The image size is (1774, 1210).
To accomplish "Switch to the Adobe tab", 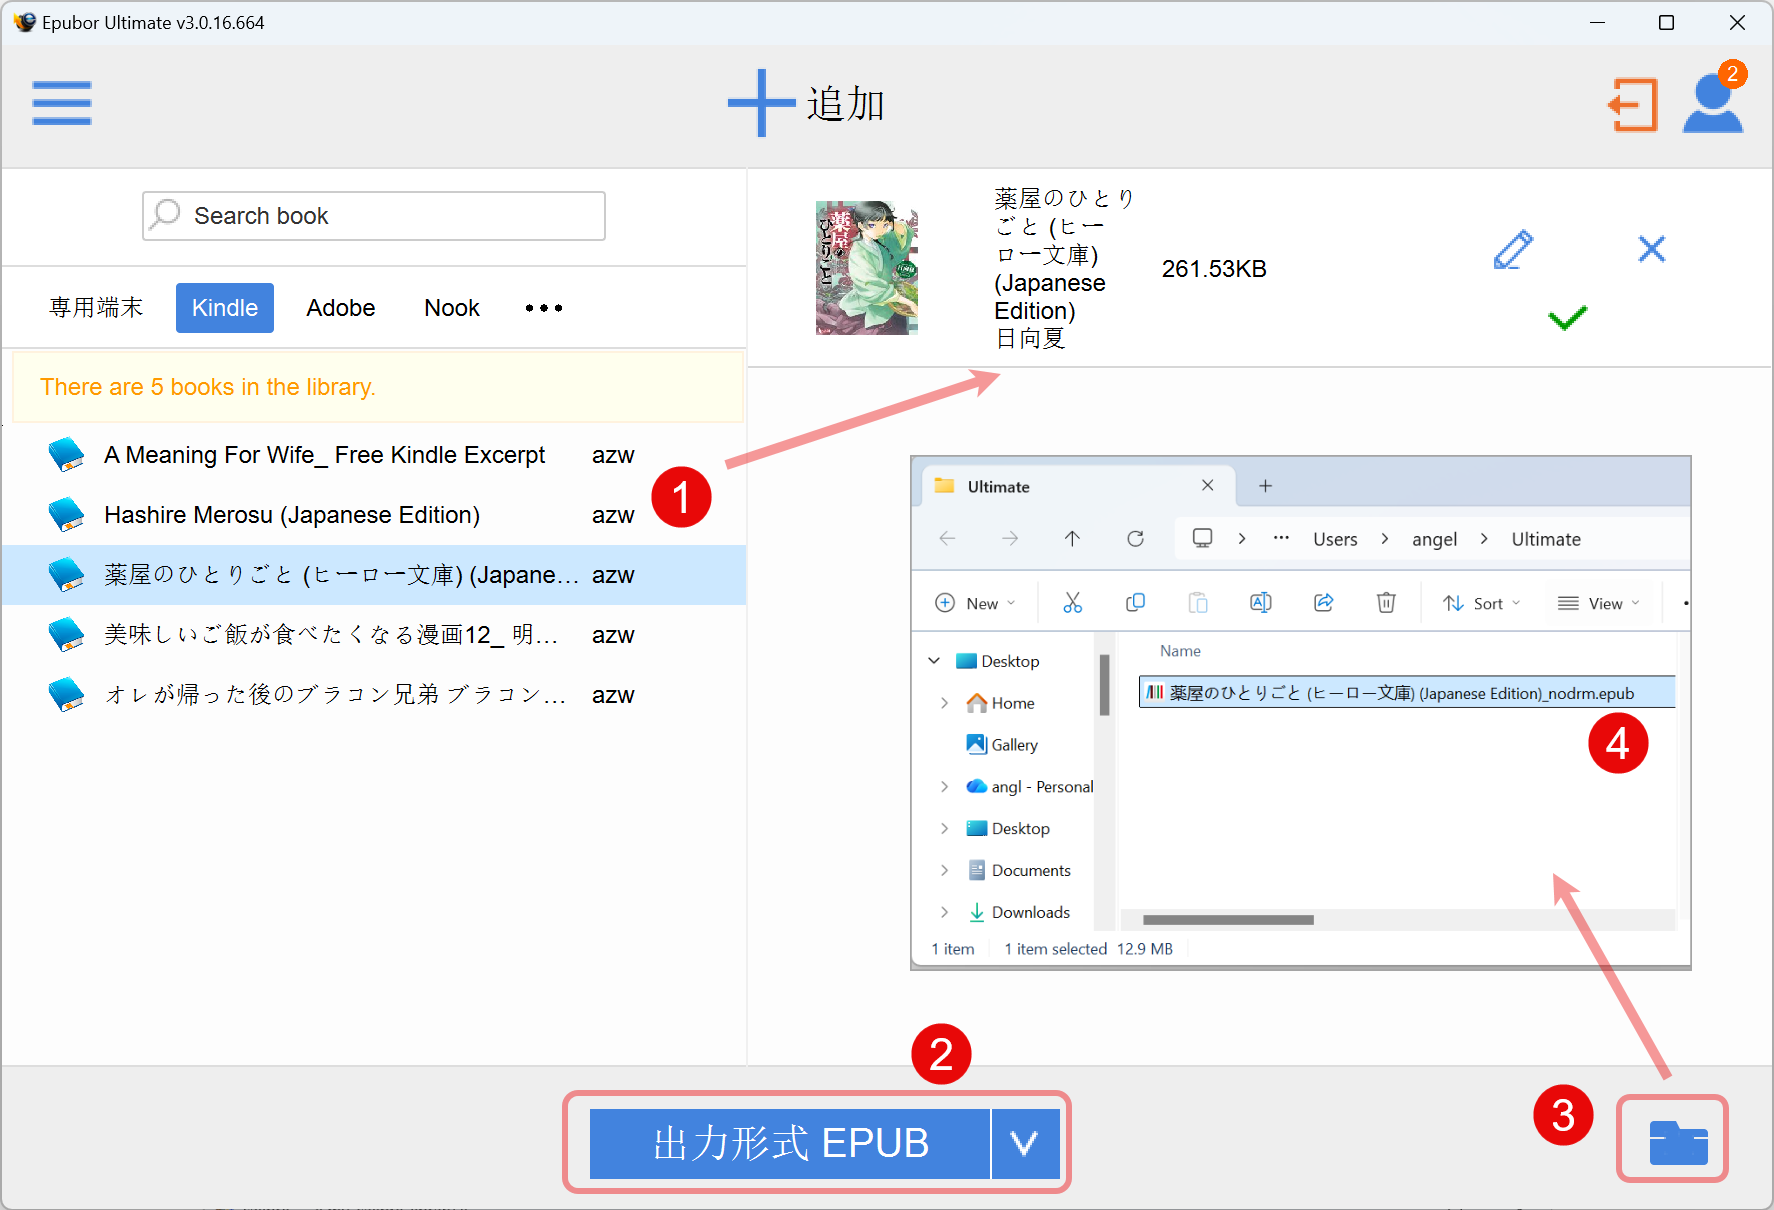I will (341, 308).
